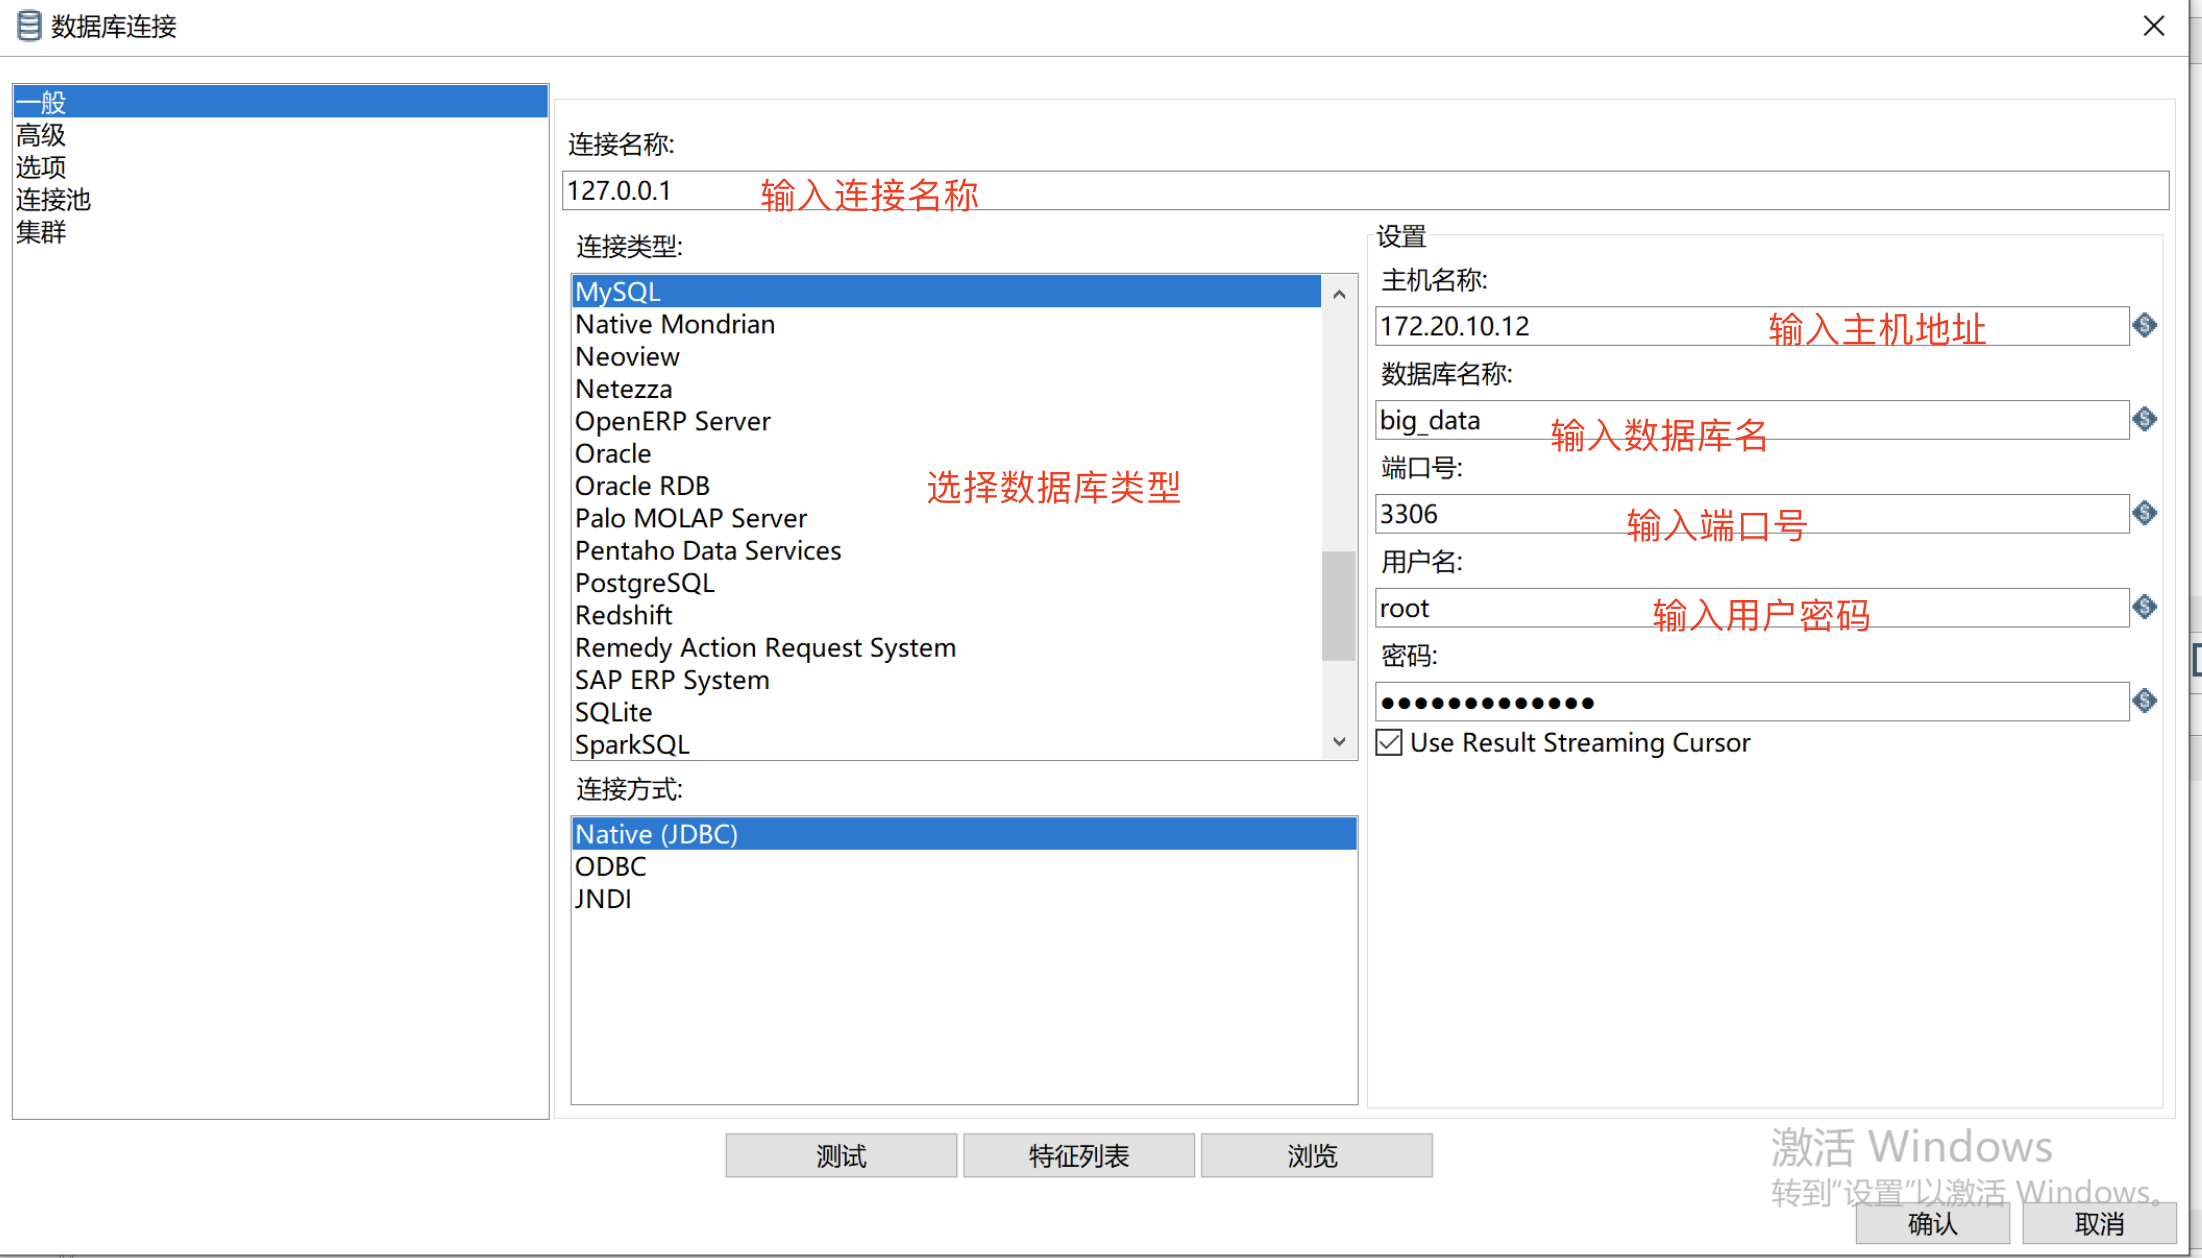The image size is (2202, 1258).
Task: Select the 选项 (Options) tab
Action: (41, 167)
